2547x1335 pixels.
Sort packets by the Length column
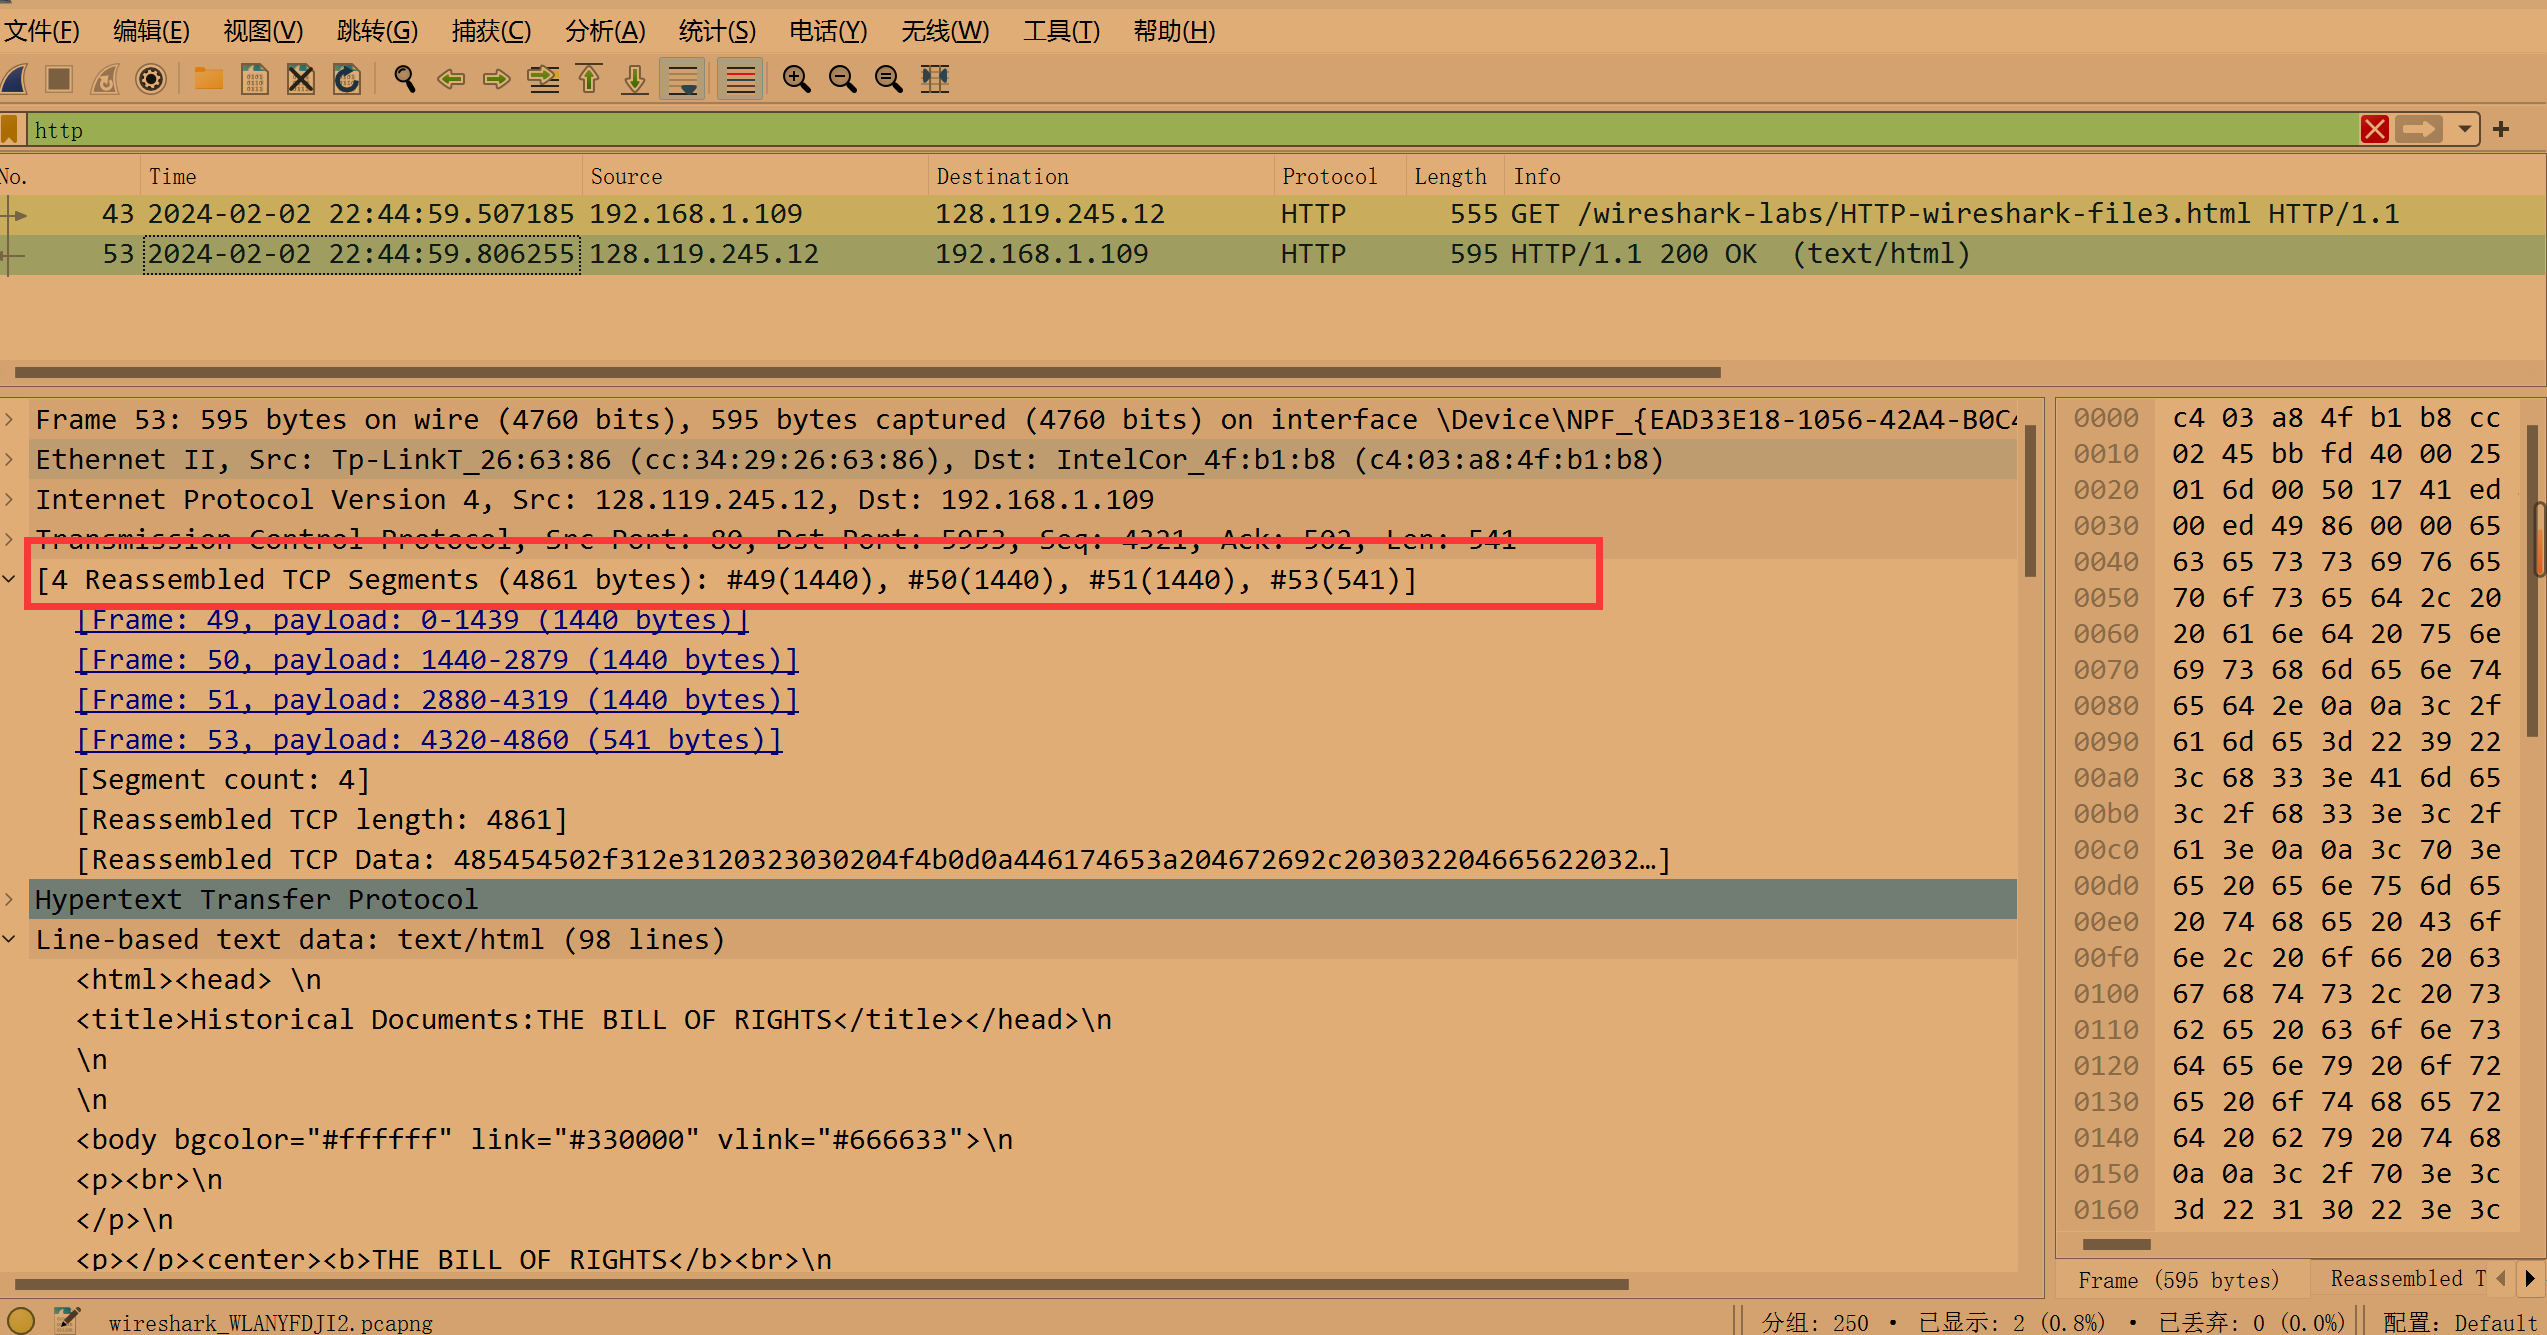1455,176
